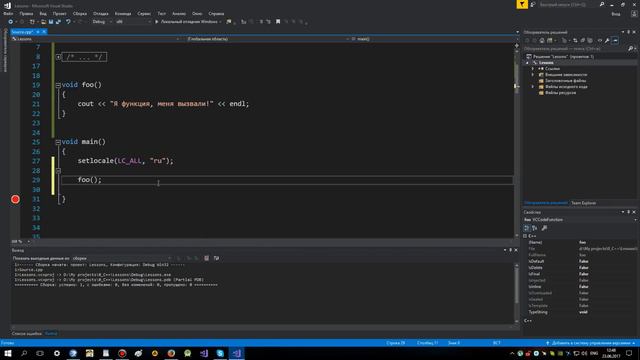Open Windows Start menu
The image size is (640, 360).
[x=8, y=353]
